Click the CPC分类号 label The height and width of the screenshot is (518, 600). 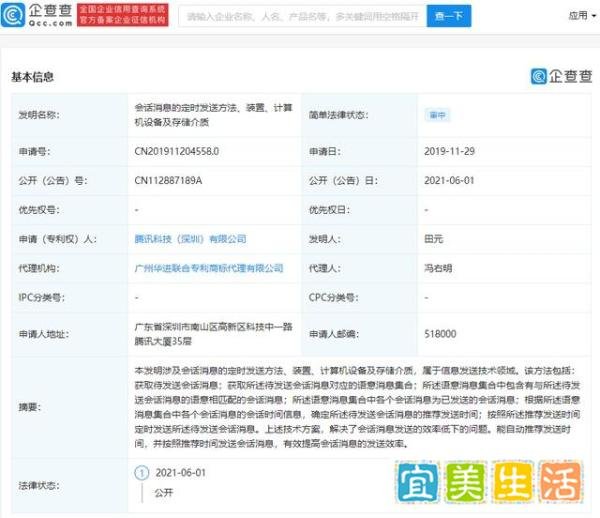click(x=334, y=297)
